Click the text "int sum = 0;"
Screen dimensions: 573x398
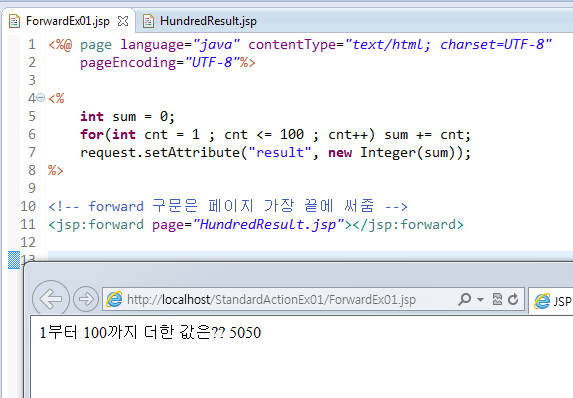128,117
